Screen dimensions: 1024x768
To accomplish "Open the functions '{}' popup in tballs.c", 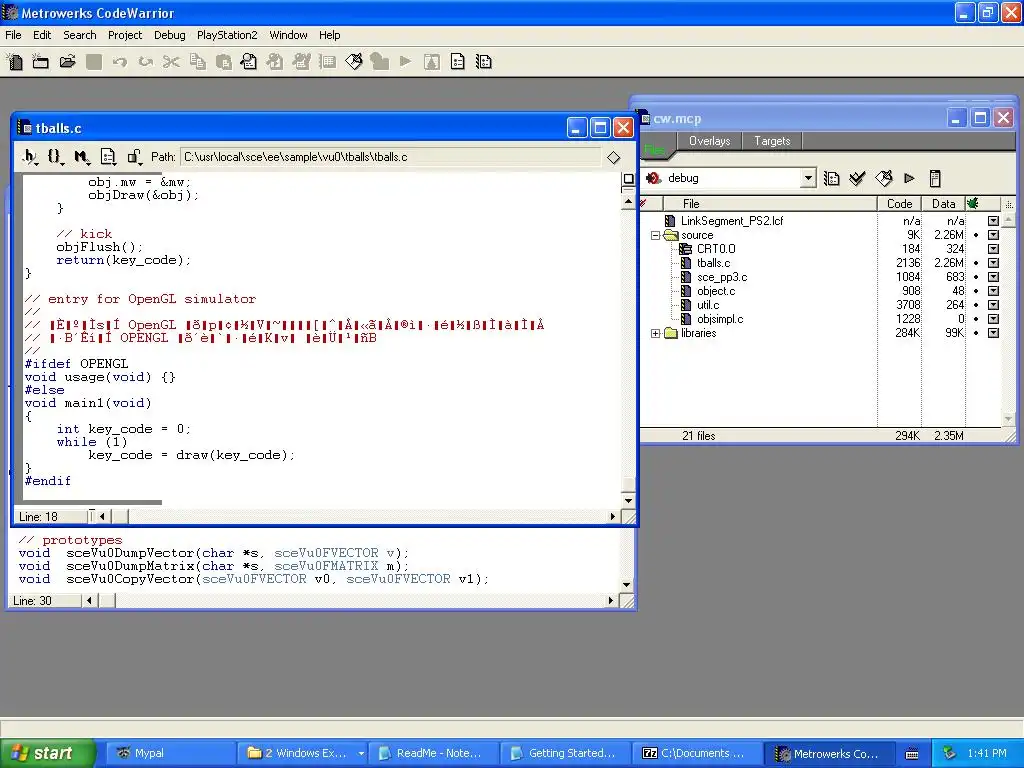I will [56, 157].
